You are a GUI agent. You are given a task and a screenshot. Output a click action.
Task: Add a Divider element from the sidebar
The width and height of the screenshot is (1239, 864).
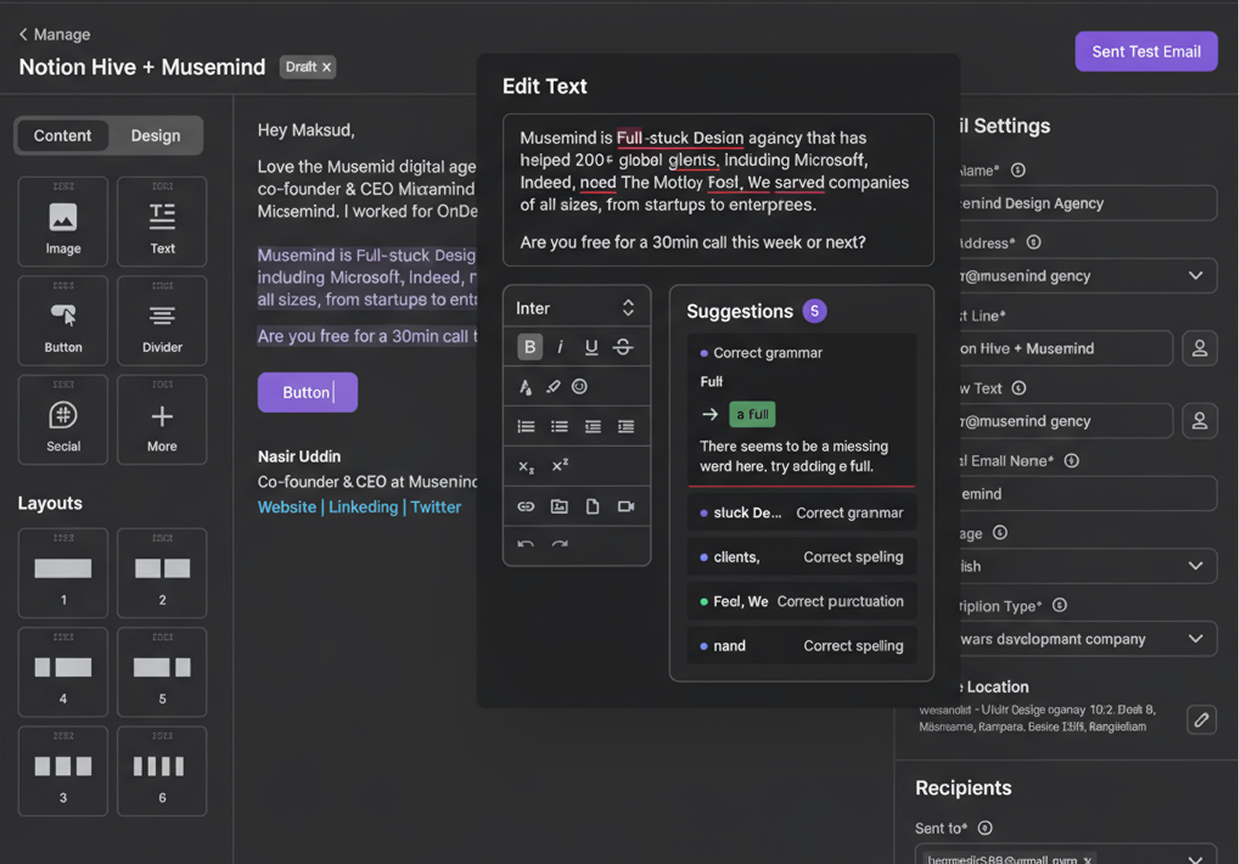tap(161, 320)
